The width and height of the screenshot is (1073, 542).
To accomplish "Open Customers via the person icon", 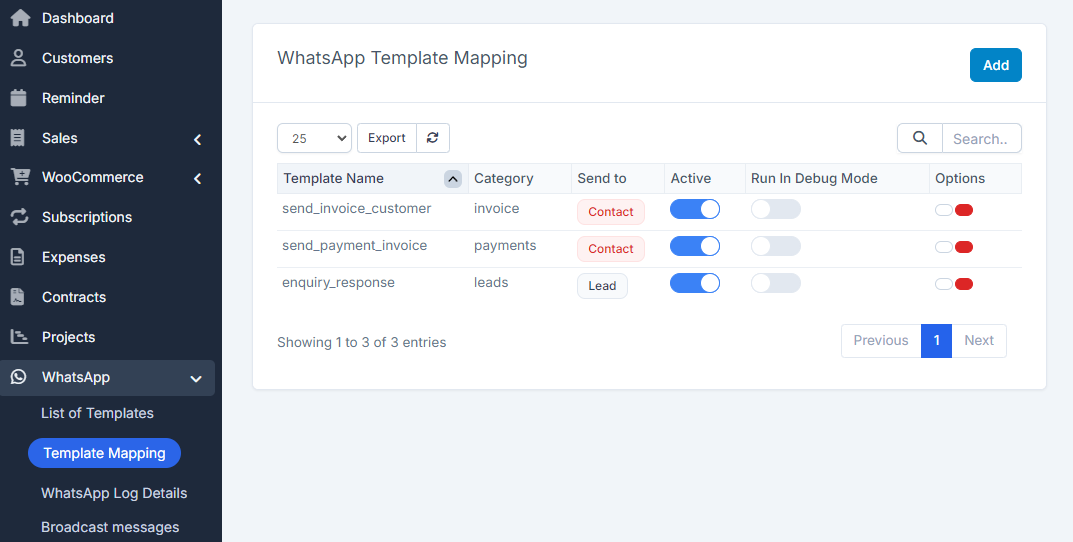I will [18, 58].
